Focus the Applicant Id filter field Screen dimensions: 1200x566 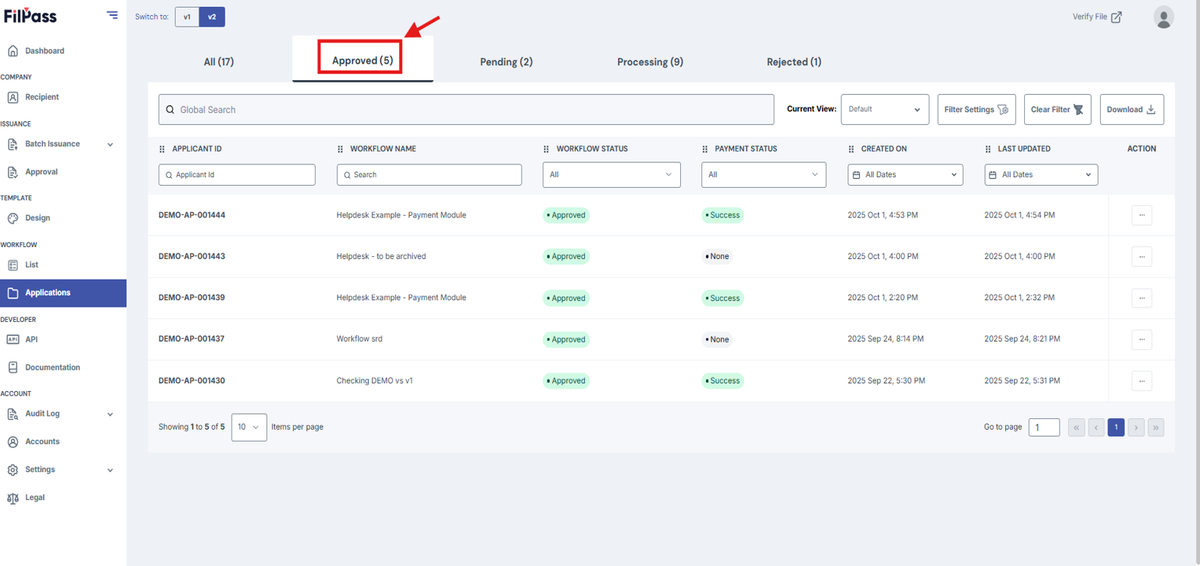pyautogui.click(x=237, y=174)
